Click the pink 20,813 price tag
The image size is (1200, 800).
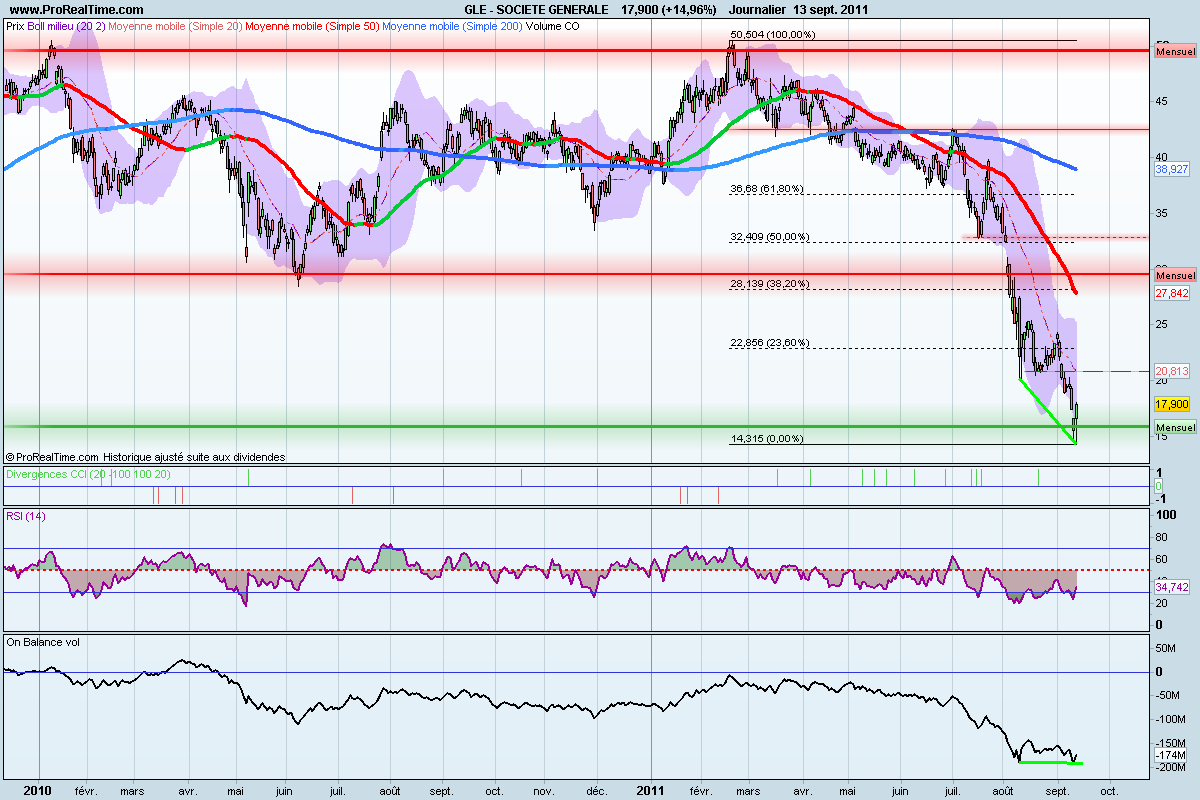[x=1172, y=371]
